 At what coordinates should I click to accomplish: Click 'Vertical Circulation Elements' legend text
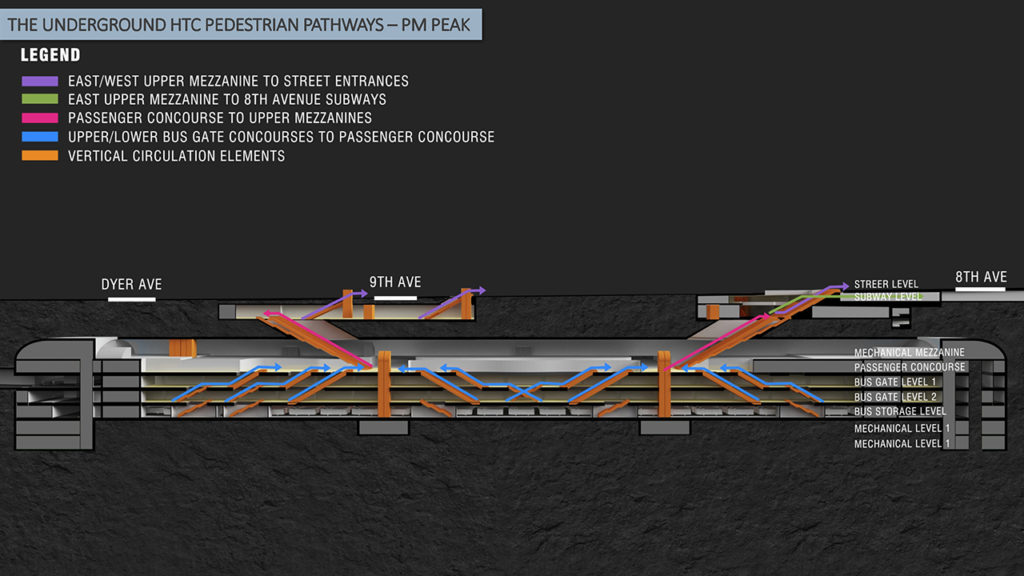pos(176,156)
